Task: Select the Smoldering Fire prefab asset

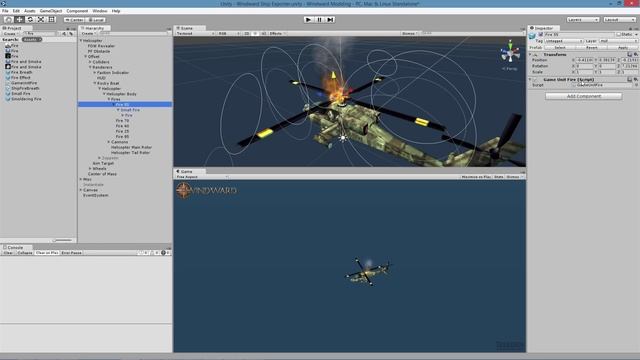Action: (x=26, y=99)
